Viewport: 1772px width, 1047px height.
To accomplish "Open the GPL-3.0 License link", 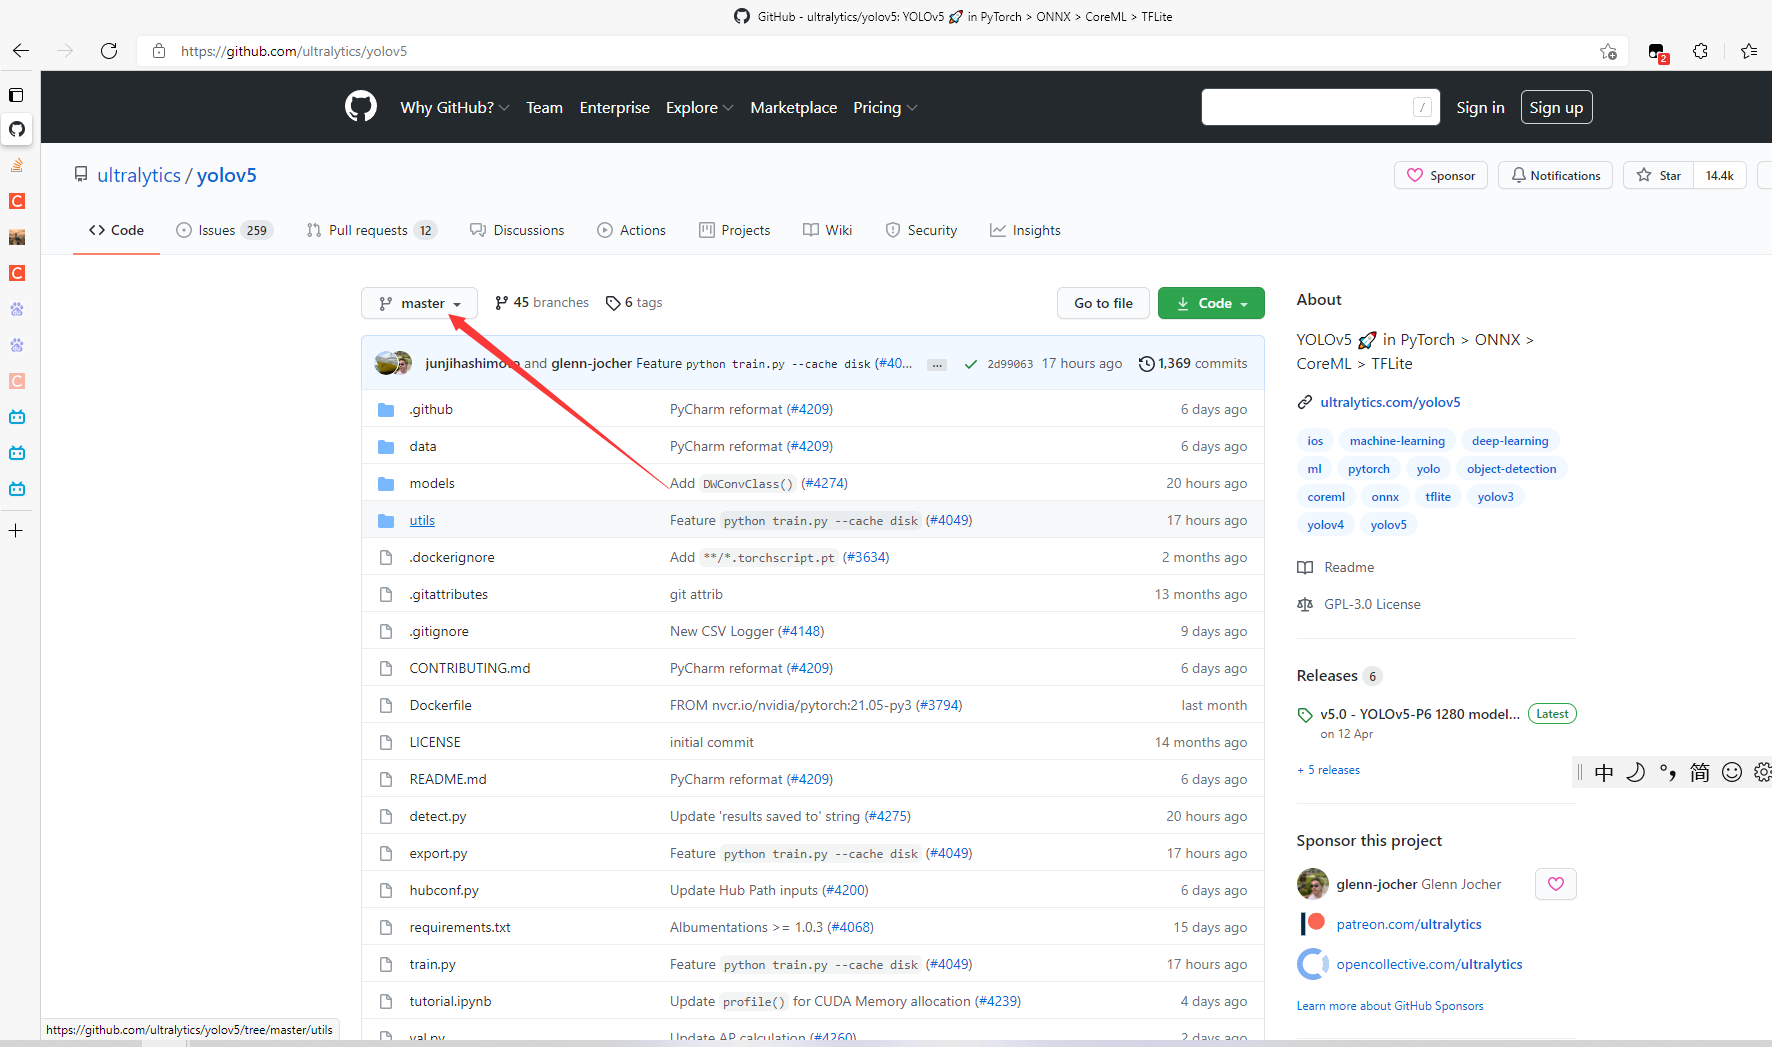I will point(1372,605).
